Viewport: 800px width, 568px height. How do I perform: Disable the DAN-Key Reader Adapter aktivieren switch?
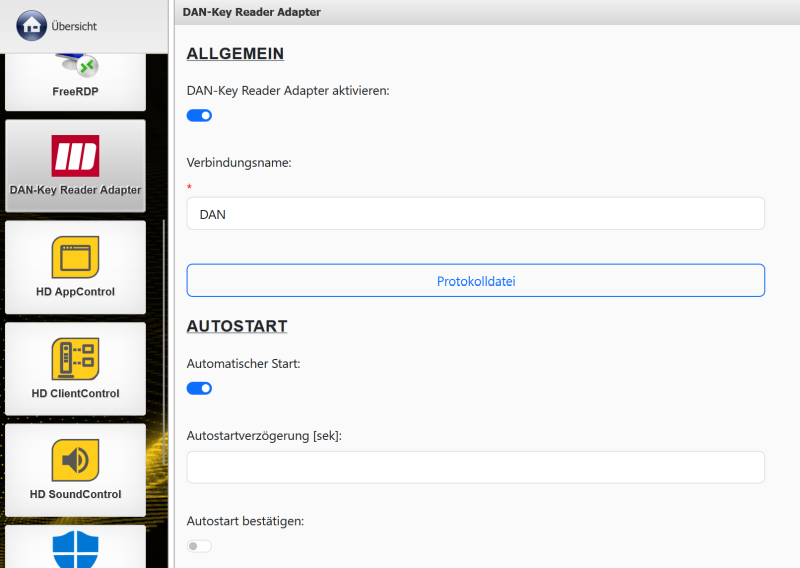point(199,115)
